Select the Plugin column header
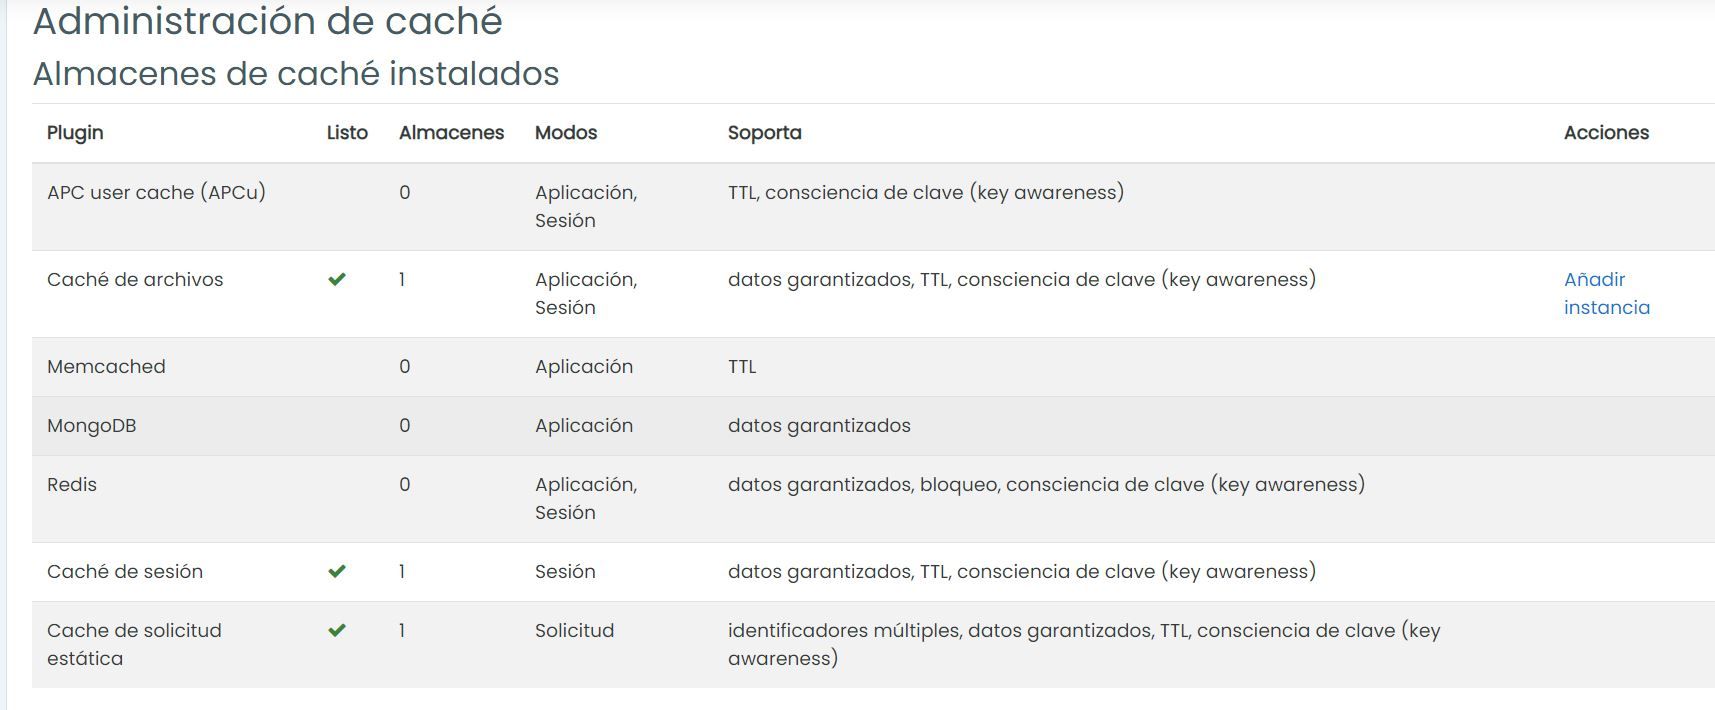Screen dimensions: 1715x710 75,133
